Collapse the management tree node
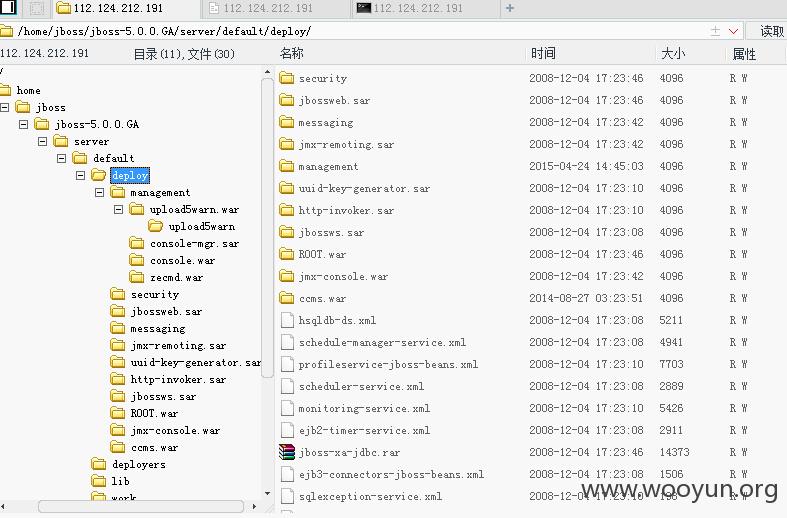Viewport: 787px width, 518px height. tap(99, 192)
